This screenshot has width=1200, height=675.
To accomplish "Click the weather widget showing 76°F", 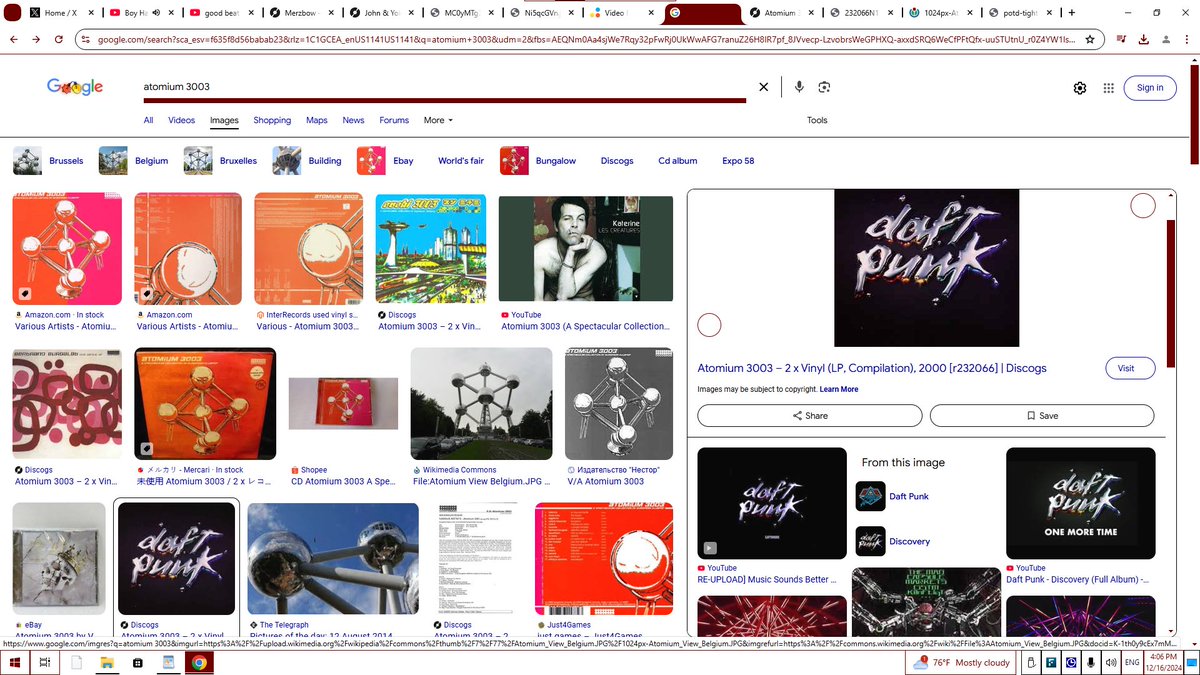I will click(961, 662).
